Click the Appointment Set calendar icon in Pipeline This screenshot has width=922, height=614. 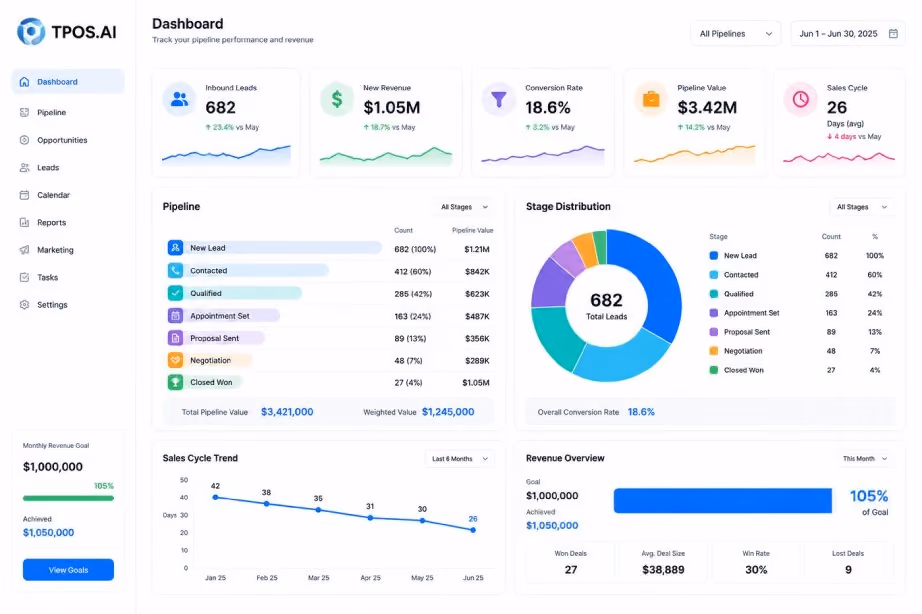(x=175, y=316)
